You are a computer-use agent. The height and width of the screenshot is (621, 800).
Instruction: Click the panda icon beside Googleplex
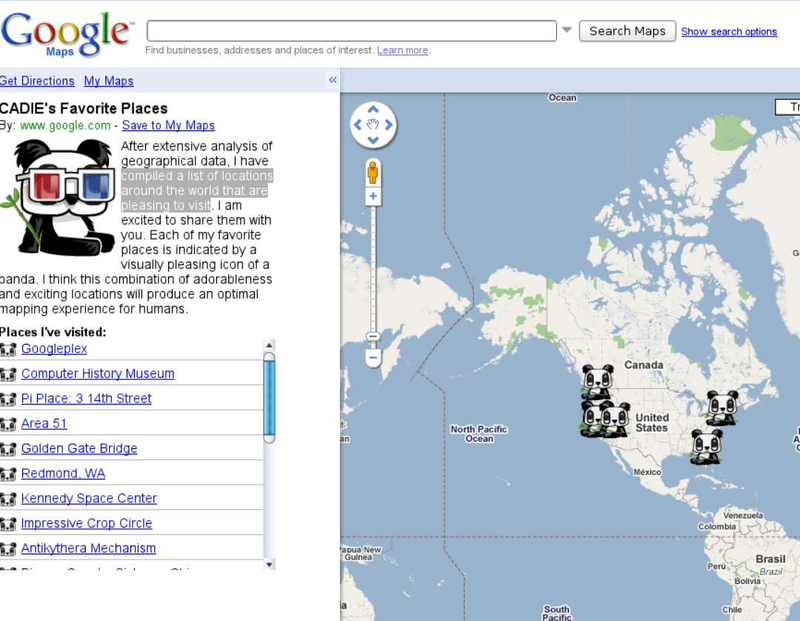8,350
